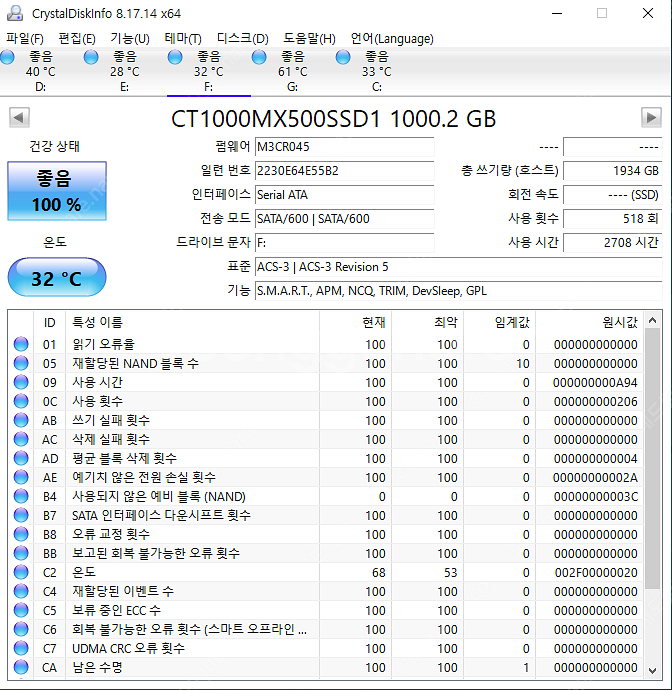Click the 원시값 column header
Viewport: 672px width, 690px height.
589,322
